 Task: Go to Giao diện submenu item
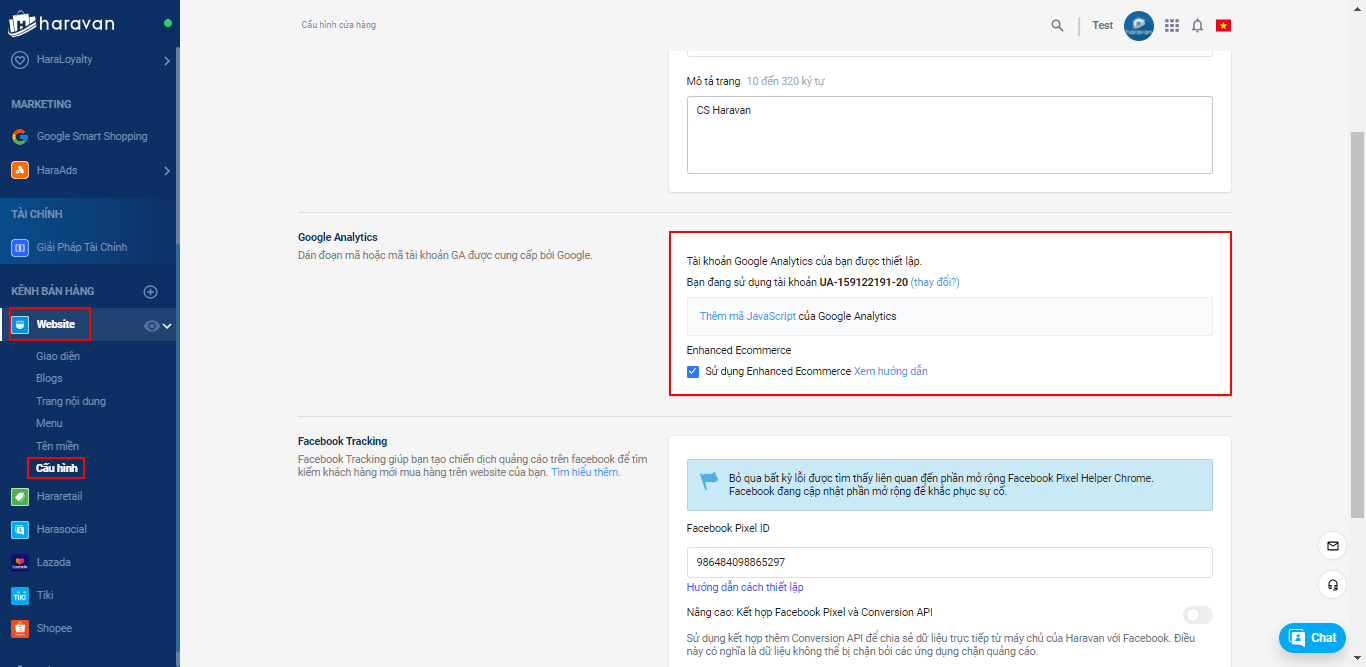(x=58, y=356)
